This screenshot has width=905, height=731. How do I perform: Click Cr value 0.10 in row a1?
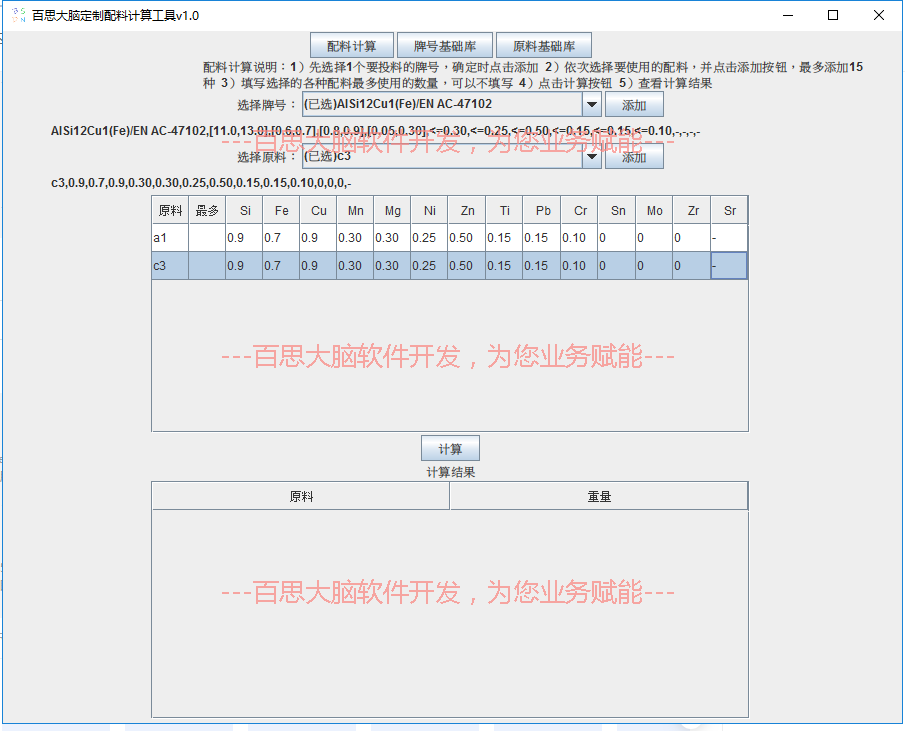(579, 238)
